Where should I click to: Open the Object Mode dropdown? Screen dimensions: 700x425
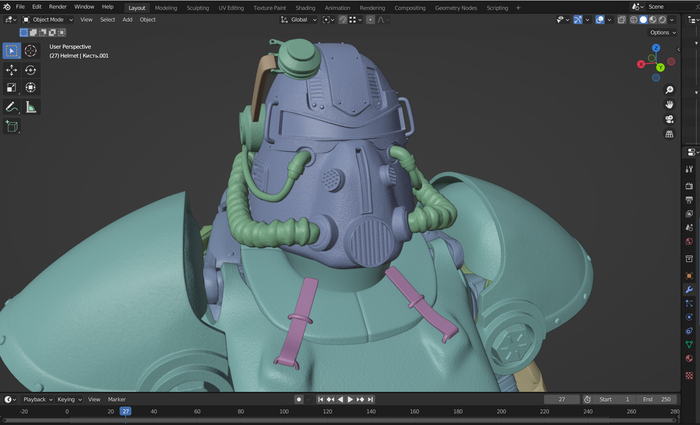click(48, 19)
